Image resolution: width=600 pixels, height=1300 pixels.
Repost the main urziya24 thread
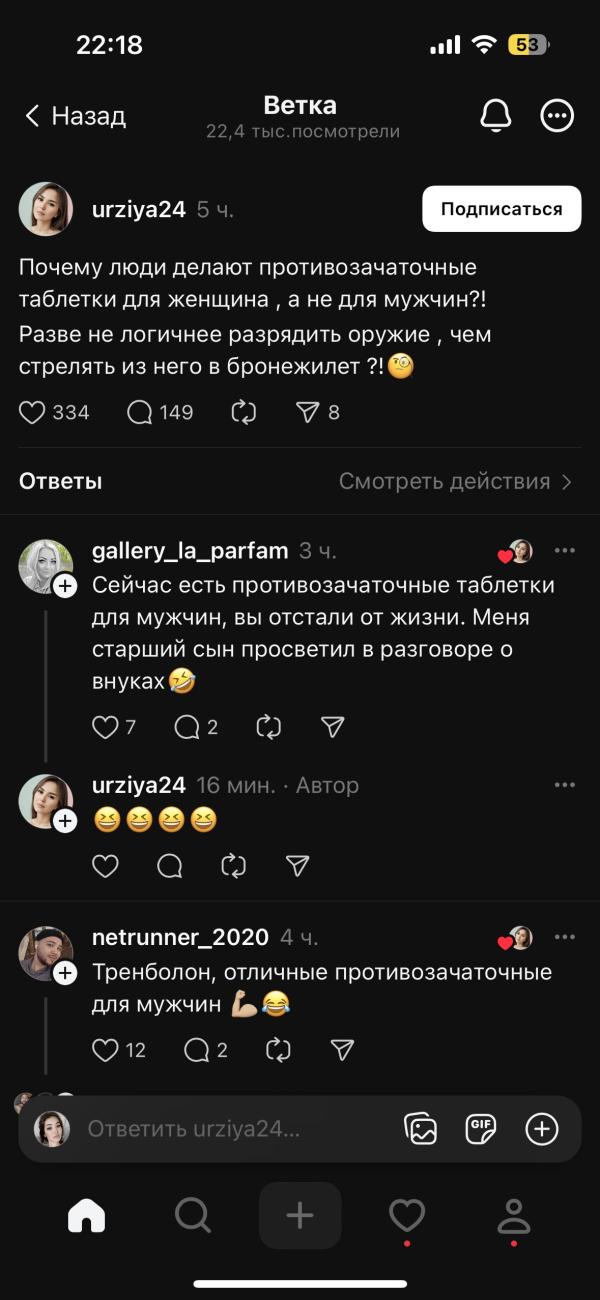pyautogui.click(x=244, y=412)
